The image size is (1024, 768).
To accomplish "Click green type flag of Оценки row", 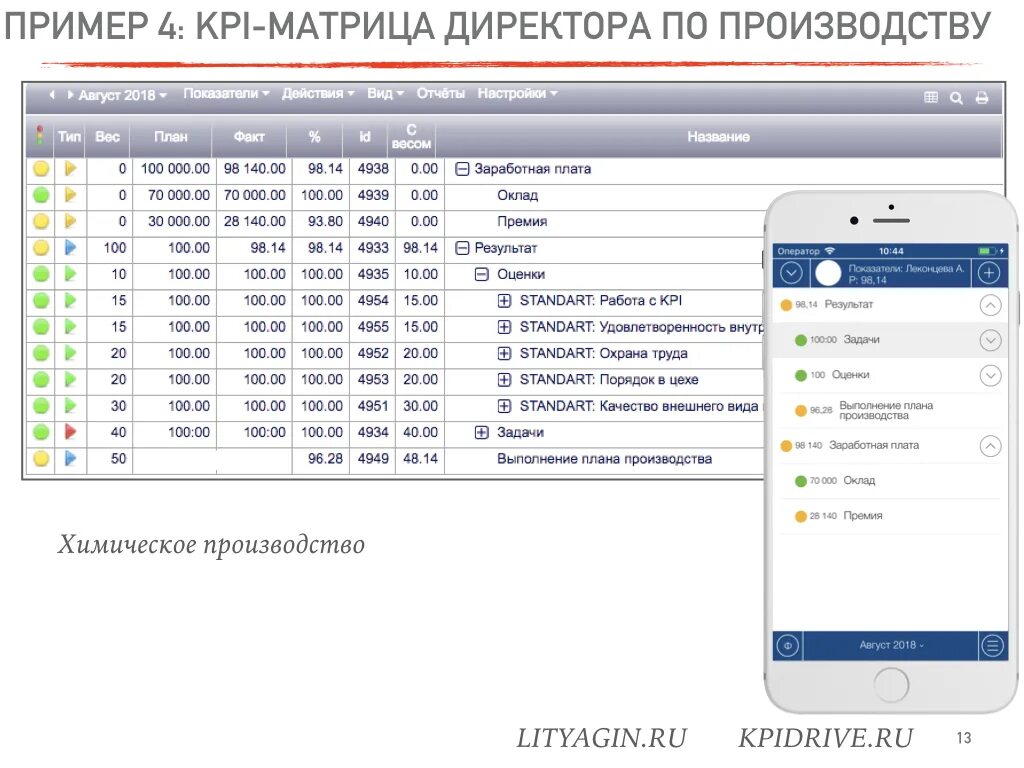I will (71, 274).
